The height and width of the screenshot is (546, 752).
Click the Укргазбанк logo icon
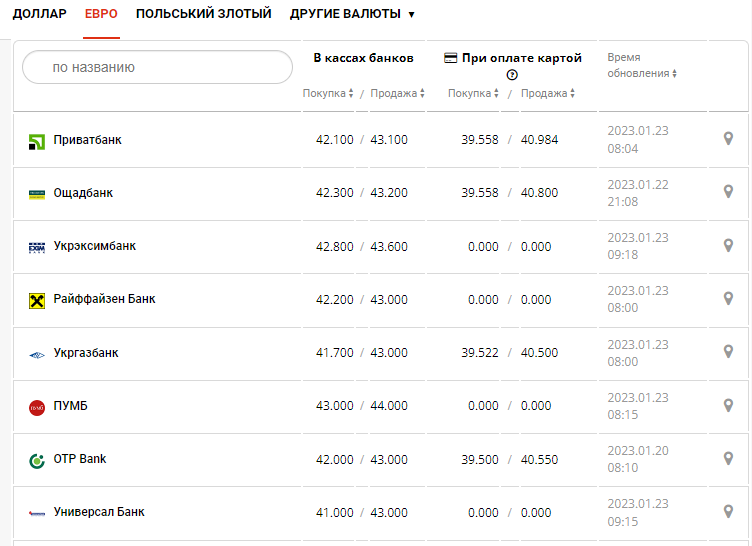point(37,354)
